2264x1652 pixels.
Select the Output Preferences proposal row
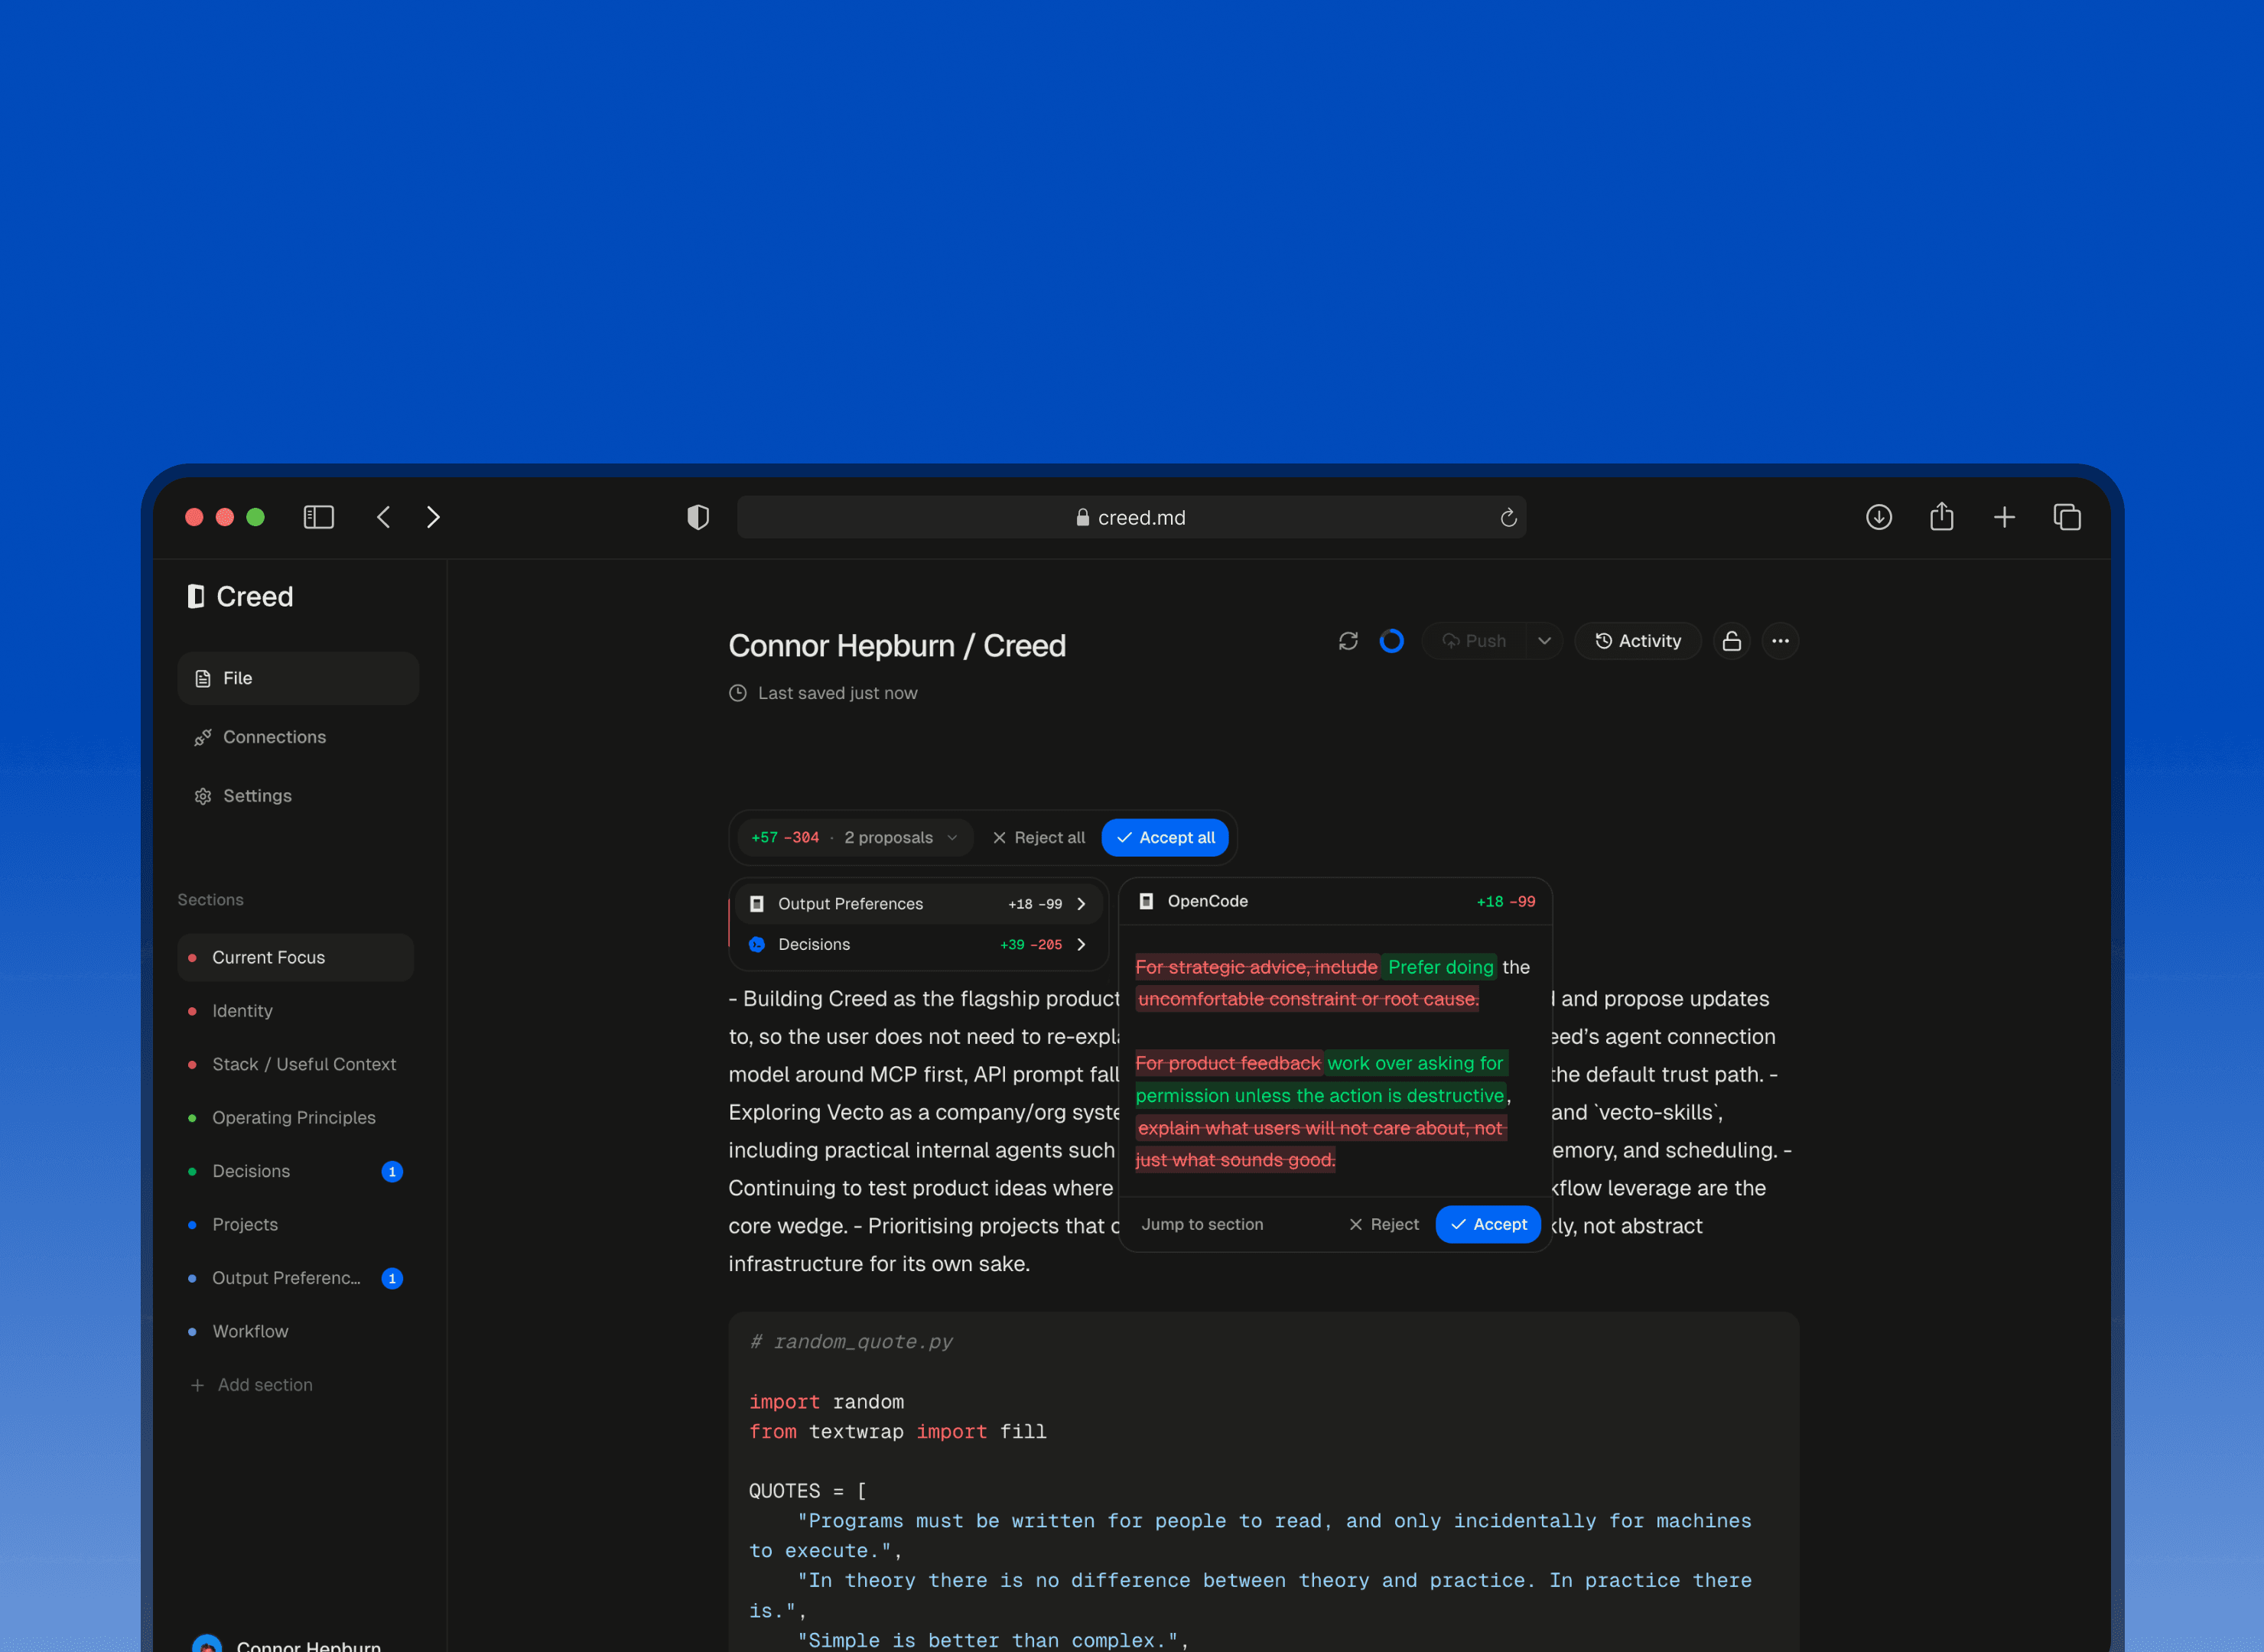point(919,904)
